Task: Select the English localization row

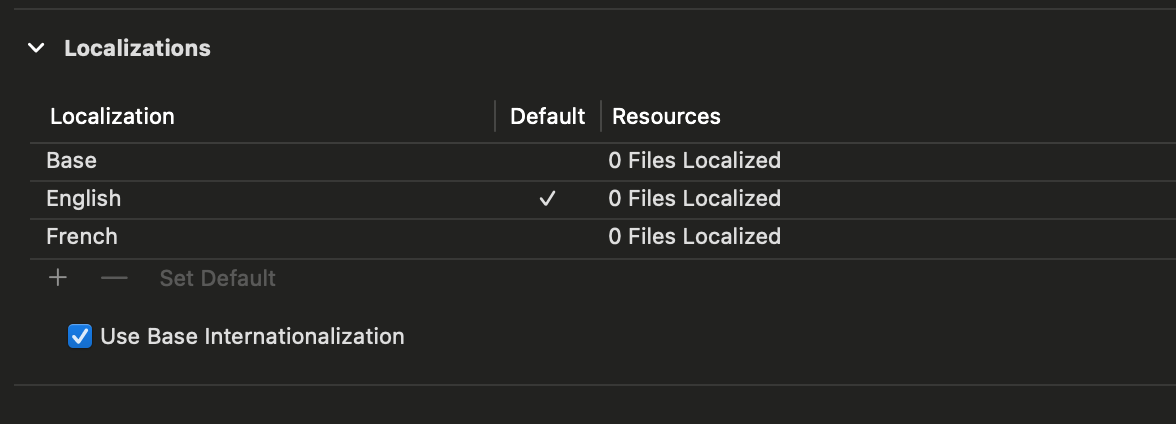Action: tap(603, 199)
